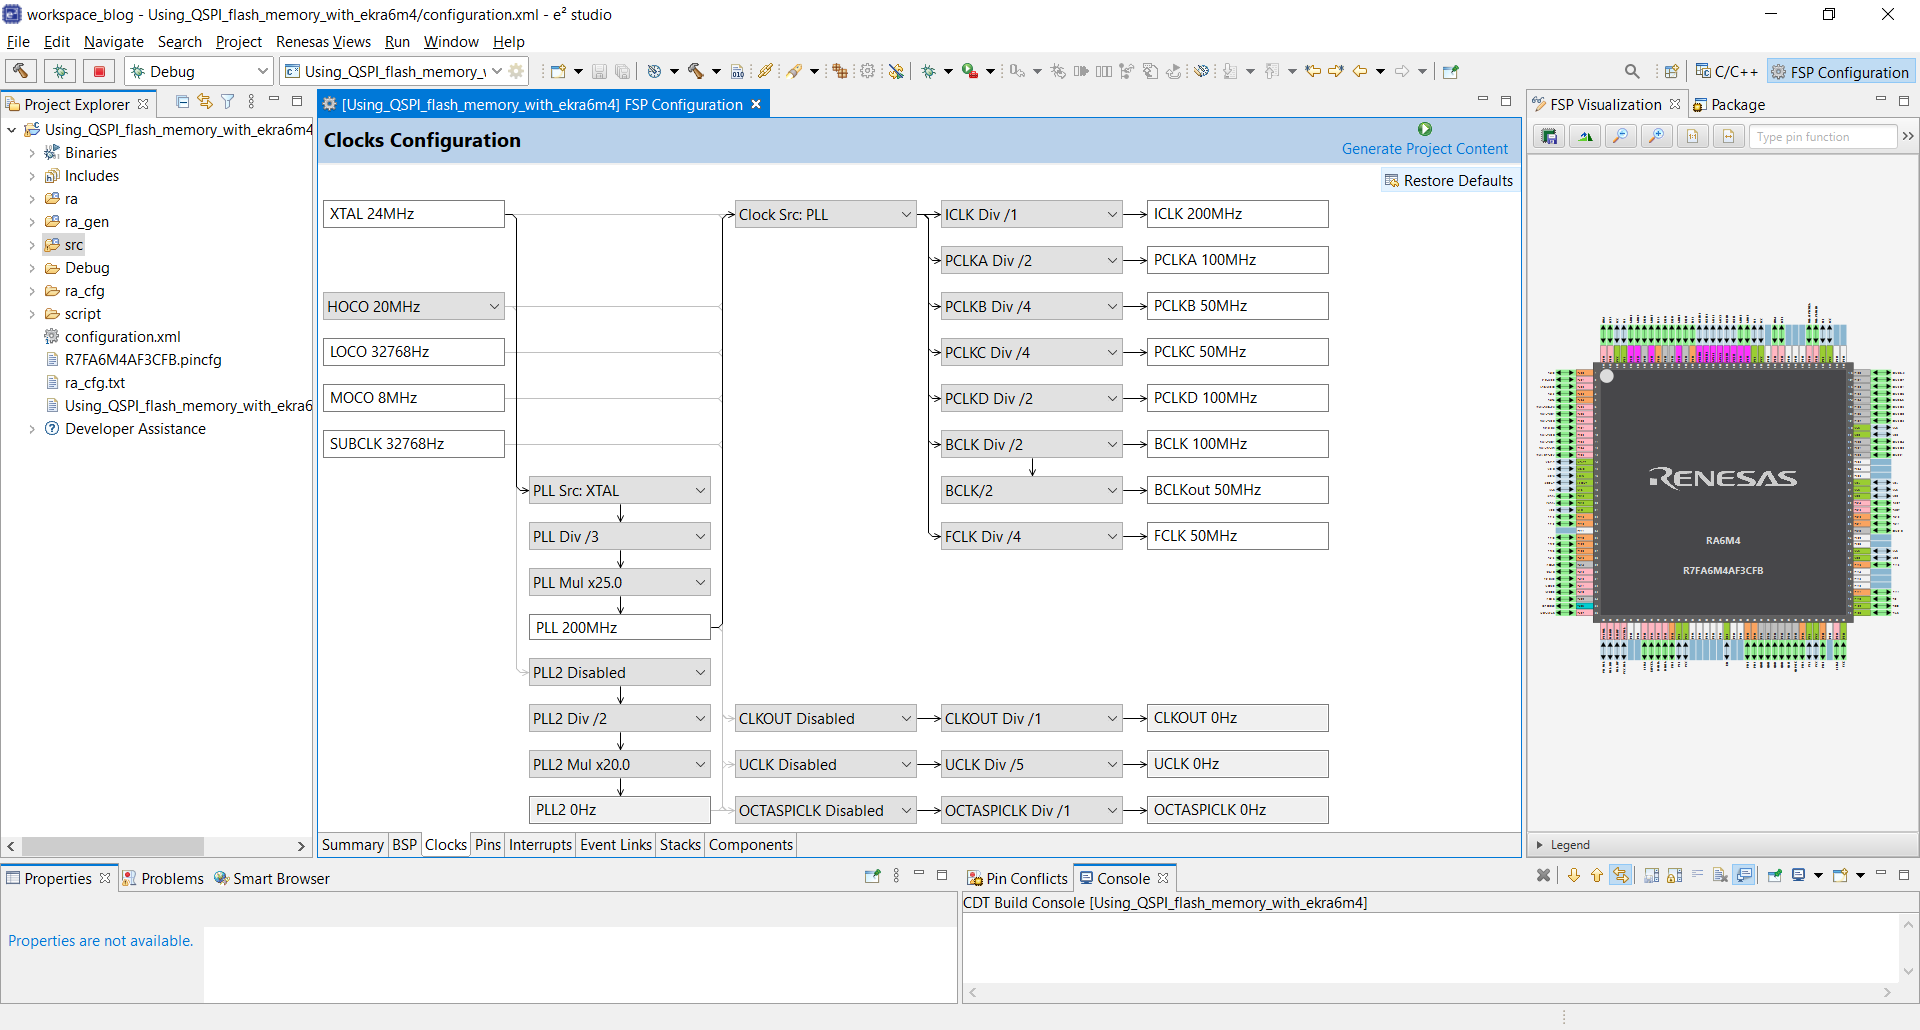The width and height of the screenshot is (1920, 1030).
Task: Open the Project menu
Action: click(x=238, y=42)
